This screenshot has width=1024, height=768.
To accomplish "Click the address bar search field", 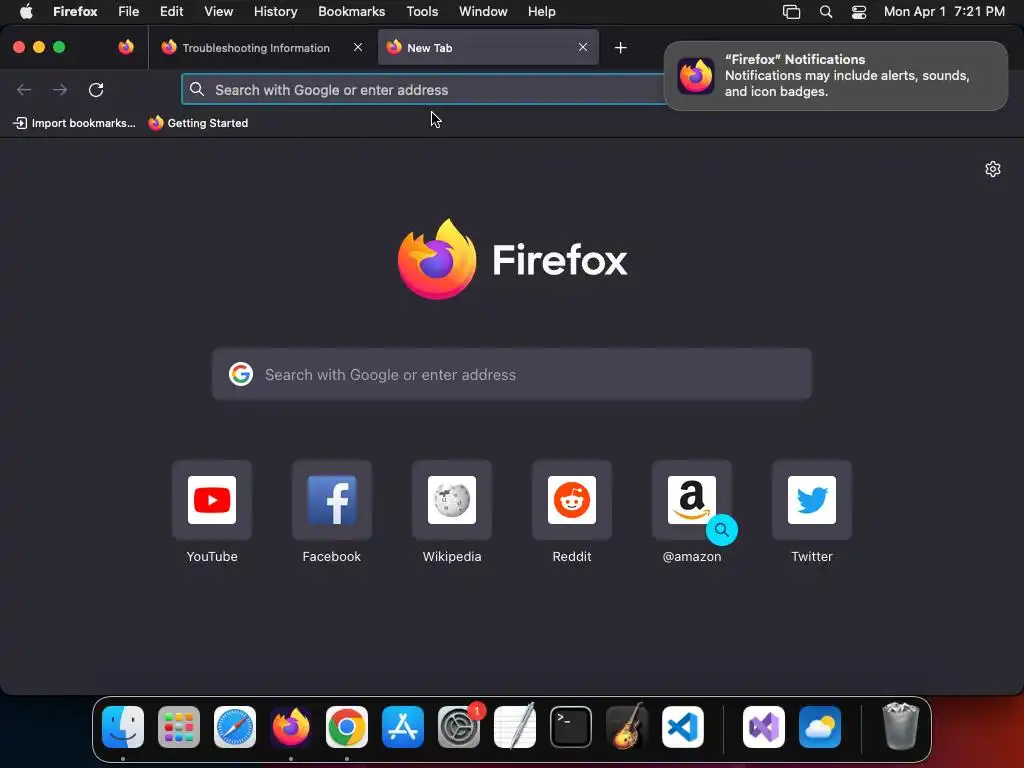I will click(x=423, y=89).
